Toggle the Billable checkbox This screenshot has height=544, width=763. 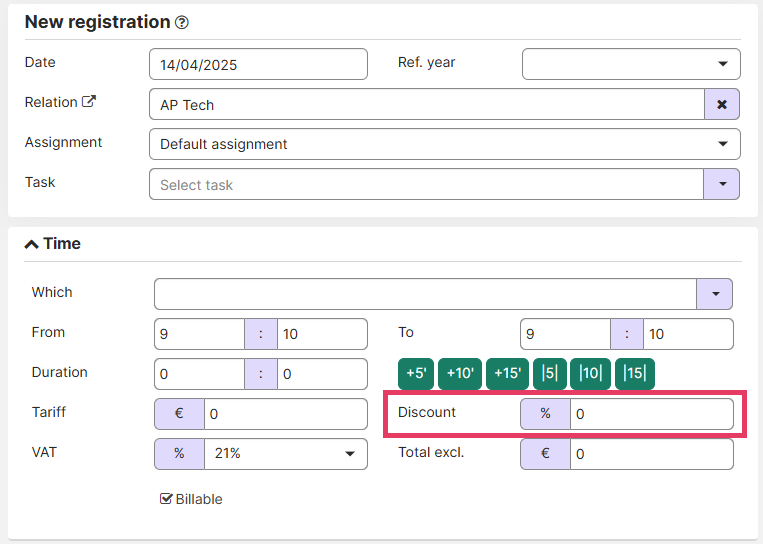[167, 499]
